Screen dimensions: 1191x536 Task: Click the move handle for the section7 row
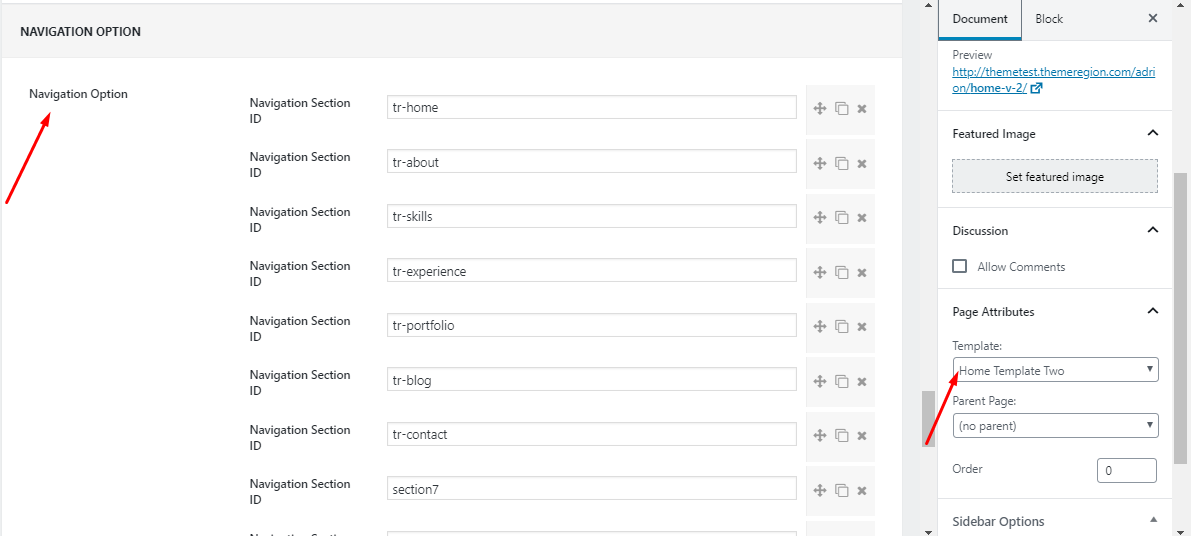(820, 490)
